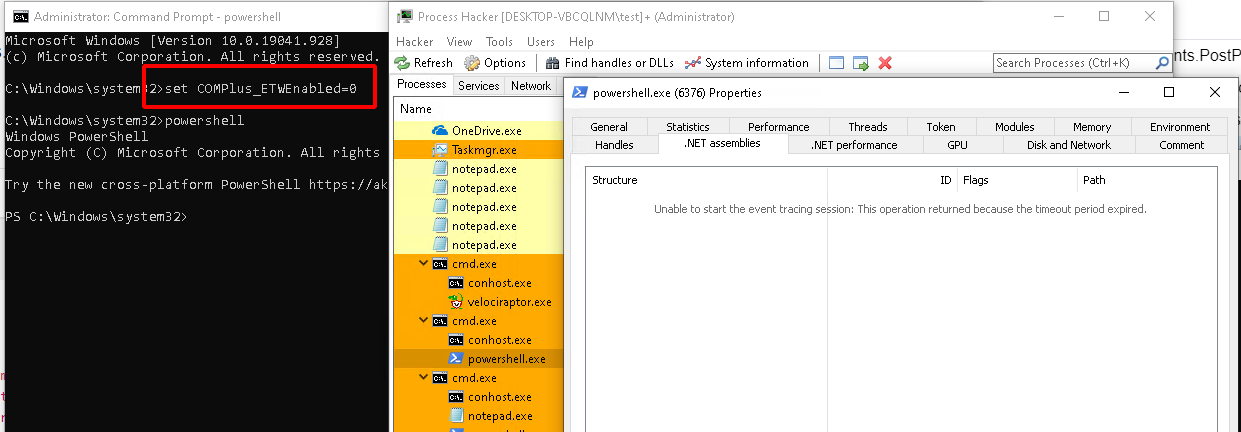The height and width of the screenshot is (432, 1241).
Task: Open the Modules tab in Properties
Action: tap(1014, 127)
